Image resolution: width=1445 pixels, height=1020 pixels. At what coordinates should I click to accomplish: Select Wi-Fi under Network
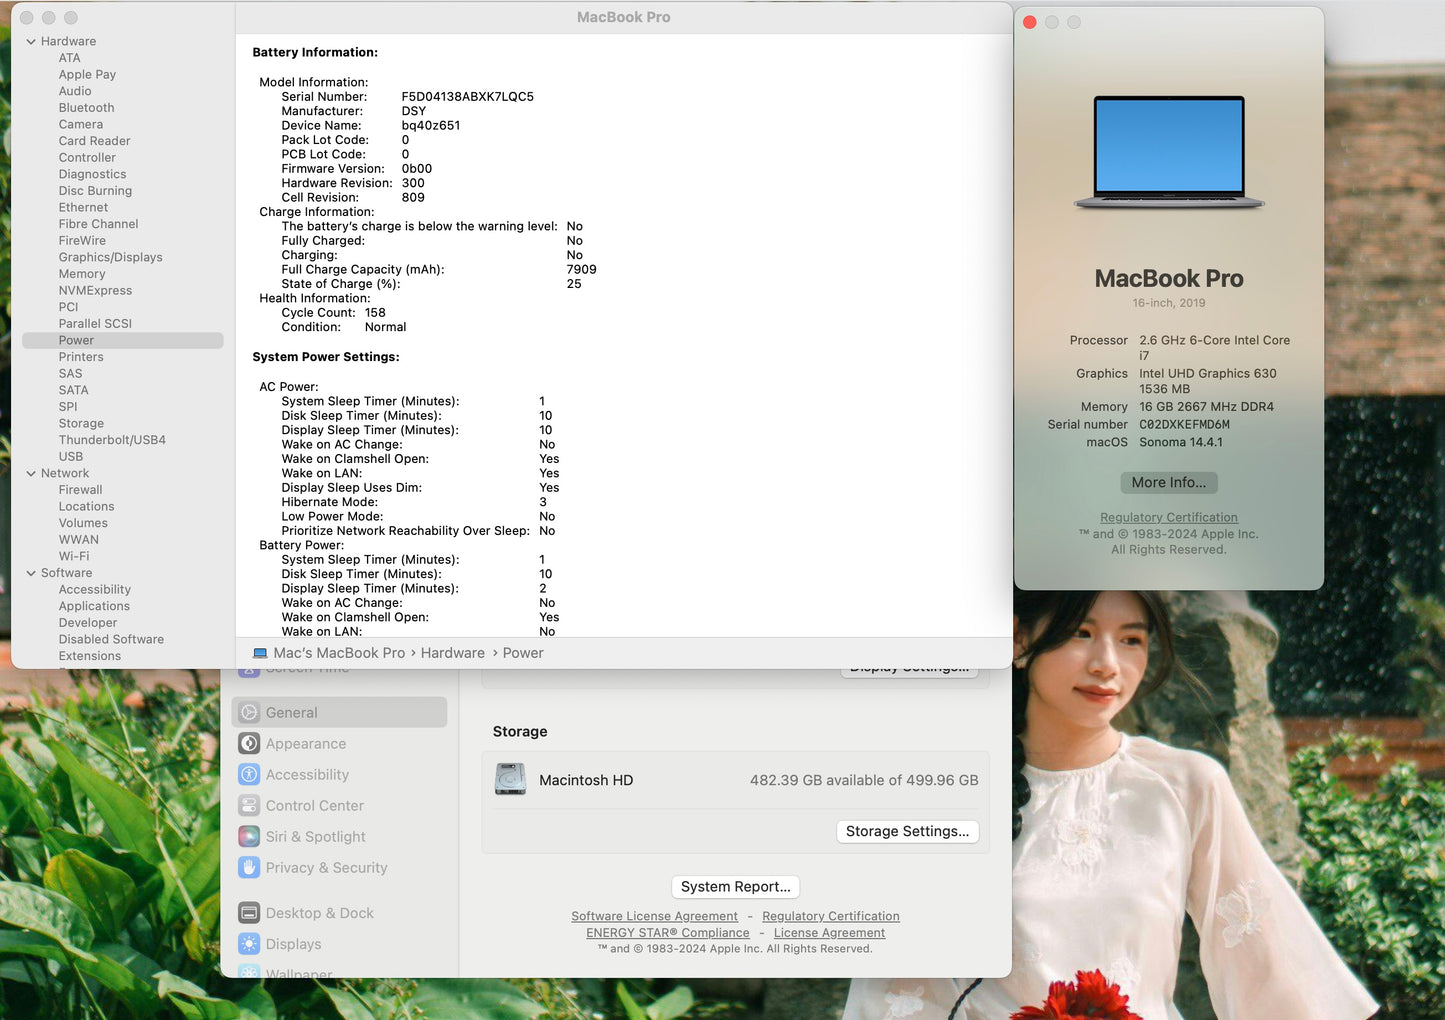pos(74,557)
